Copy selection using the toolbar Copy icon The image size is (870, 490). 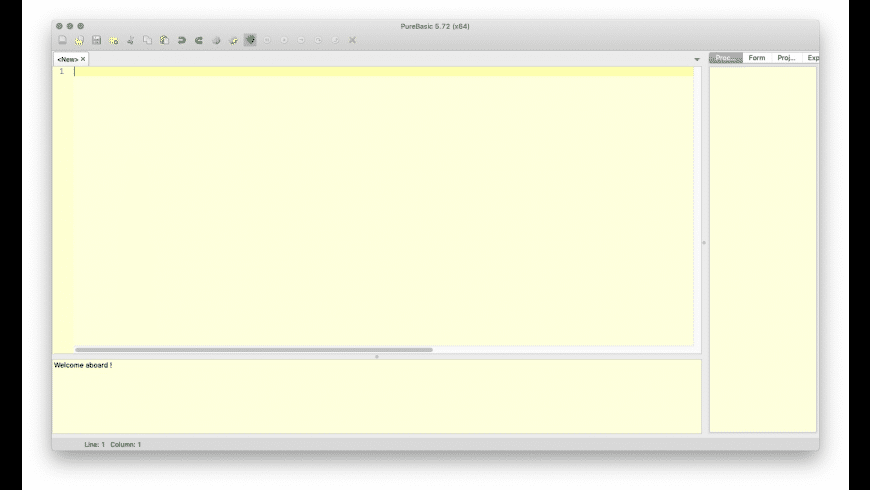[148, 40]
